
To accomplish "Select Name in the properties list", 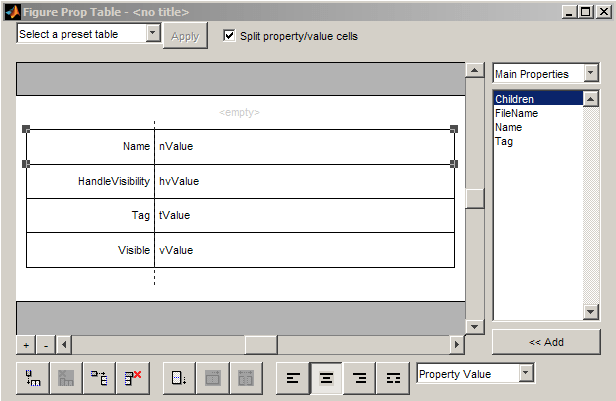I will pyautogui.click(x=538, y=127).
